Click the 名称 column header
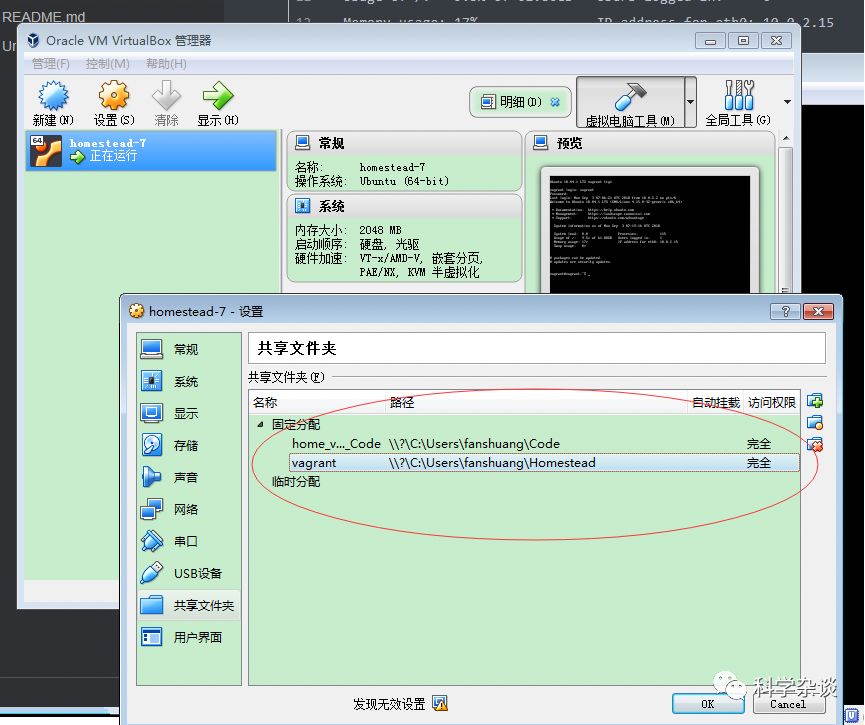Viewport: 865px width, 725px height. (317, 403)
